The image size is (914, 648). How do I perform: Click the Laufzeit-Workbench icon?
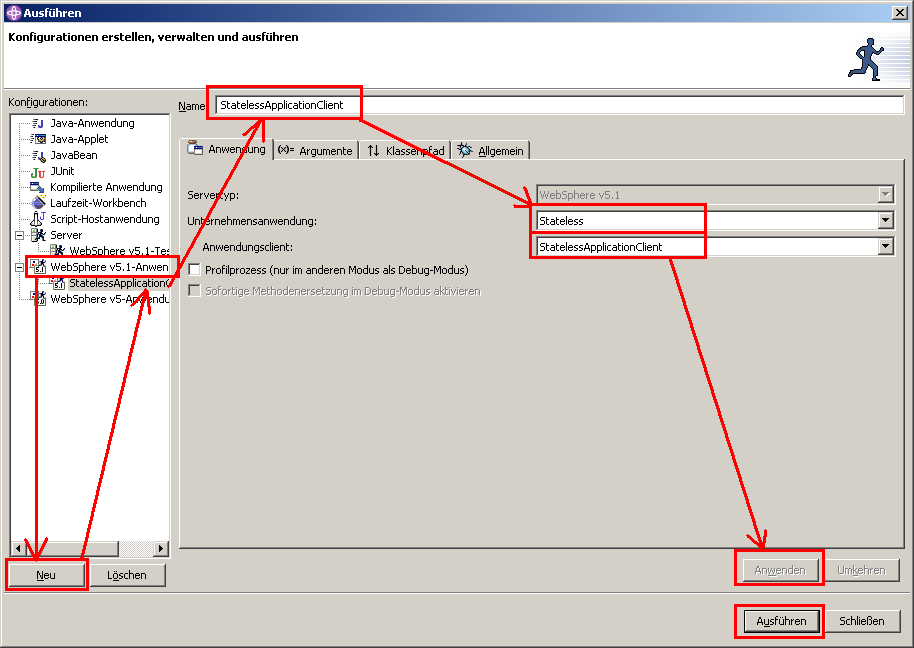38,203
